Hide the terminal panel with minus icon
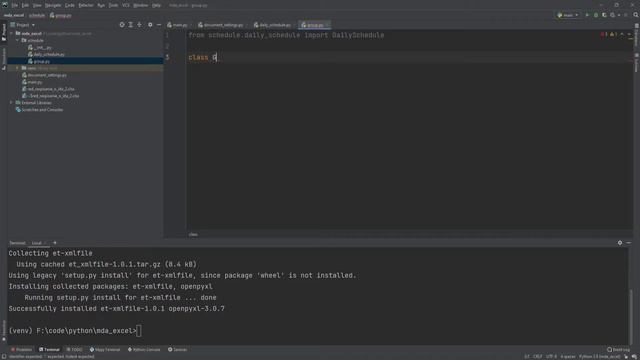 coord(629,243)
